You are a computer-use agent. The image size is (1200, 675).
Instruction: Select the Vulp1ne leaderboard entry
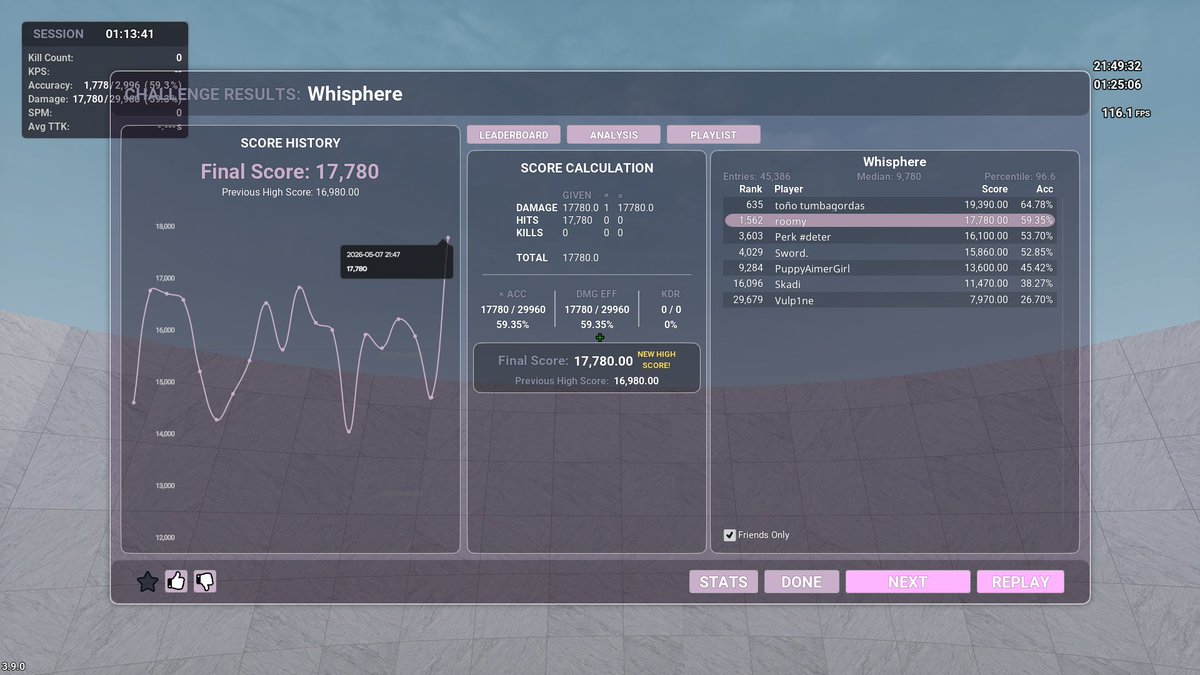pos(890,300)
